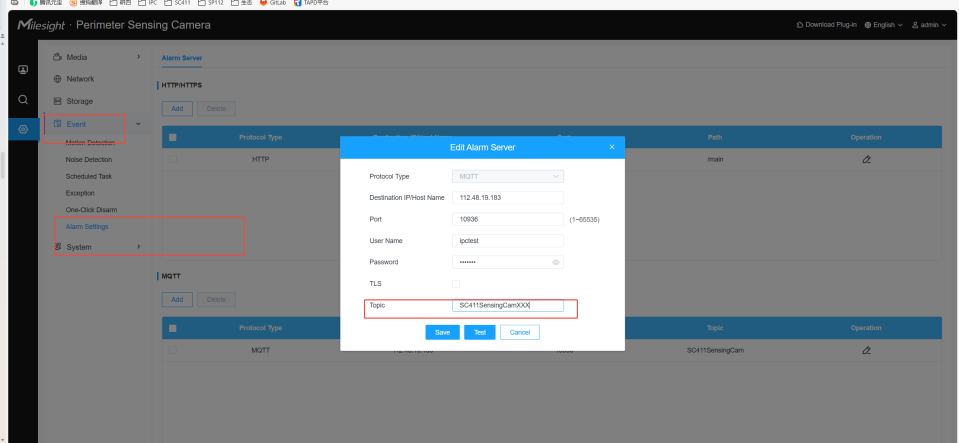Click the edit pencil for the HTTP row

(x=866, y=160)
